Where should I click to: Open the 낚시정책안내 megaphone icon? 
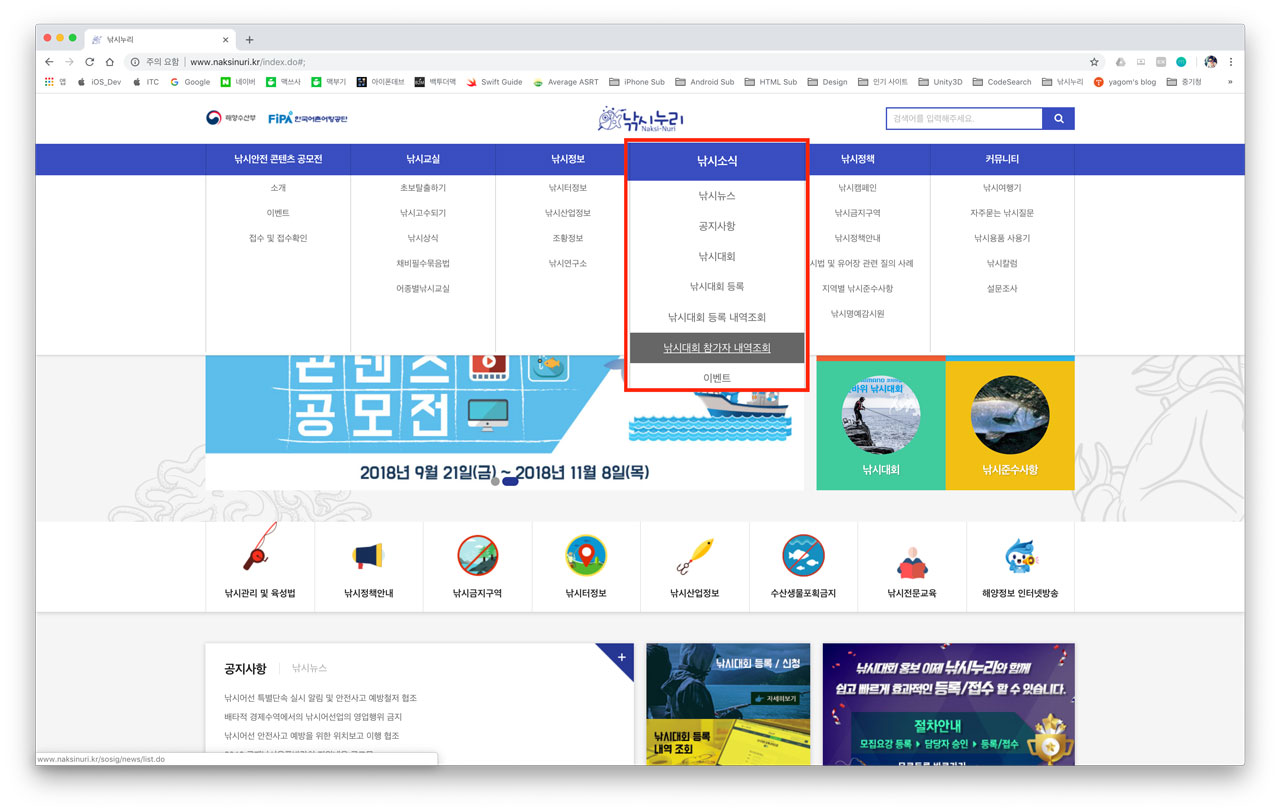[368, 555]
